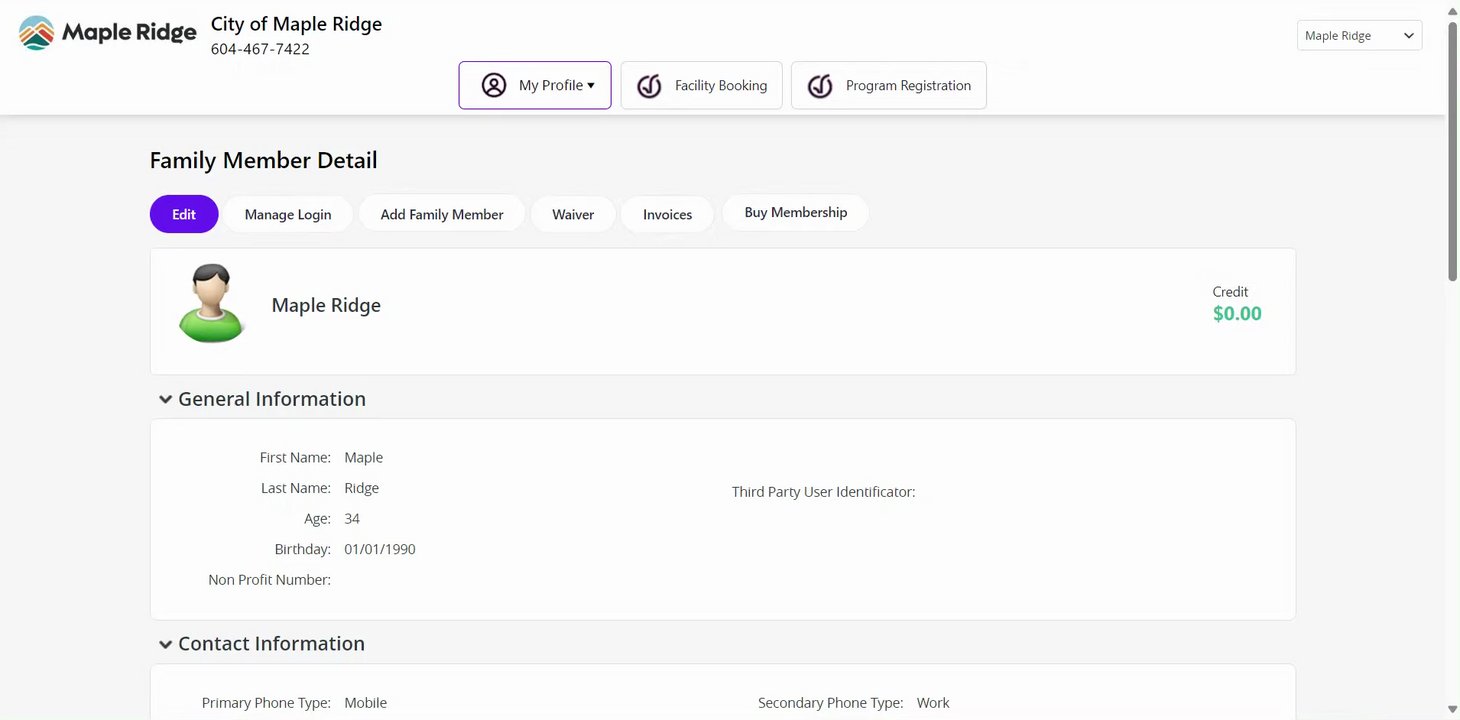Open the Waiver section
Viewport: 1460px width, 720px height.
(573, 214)
